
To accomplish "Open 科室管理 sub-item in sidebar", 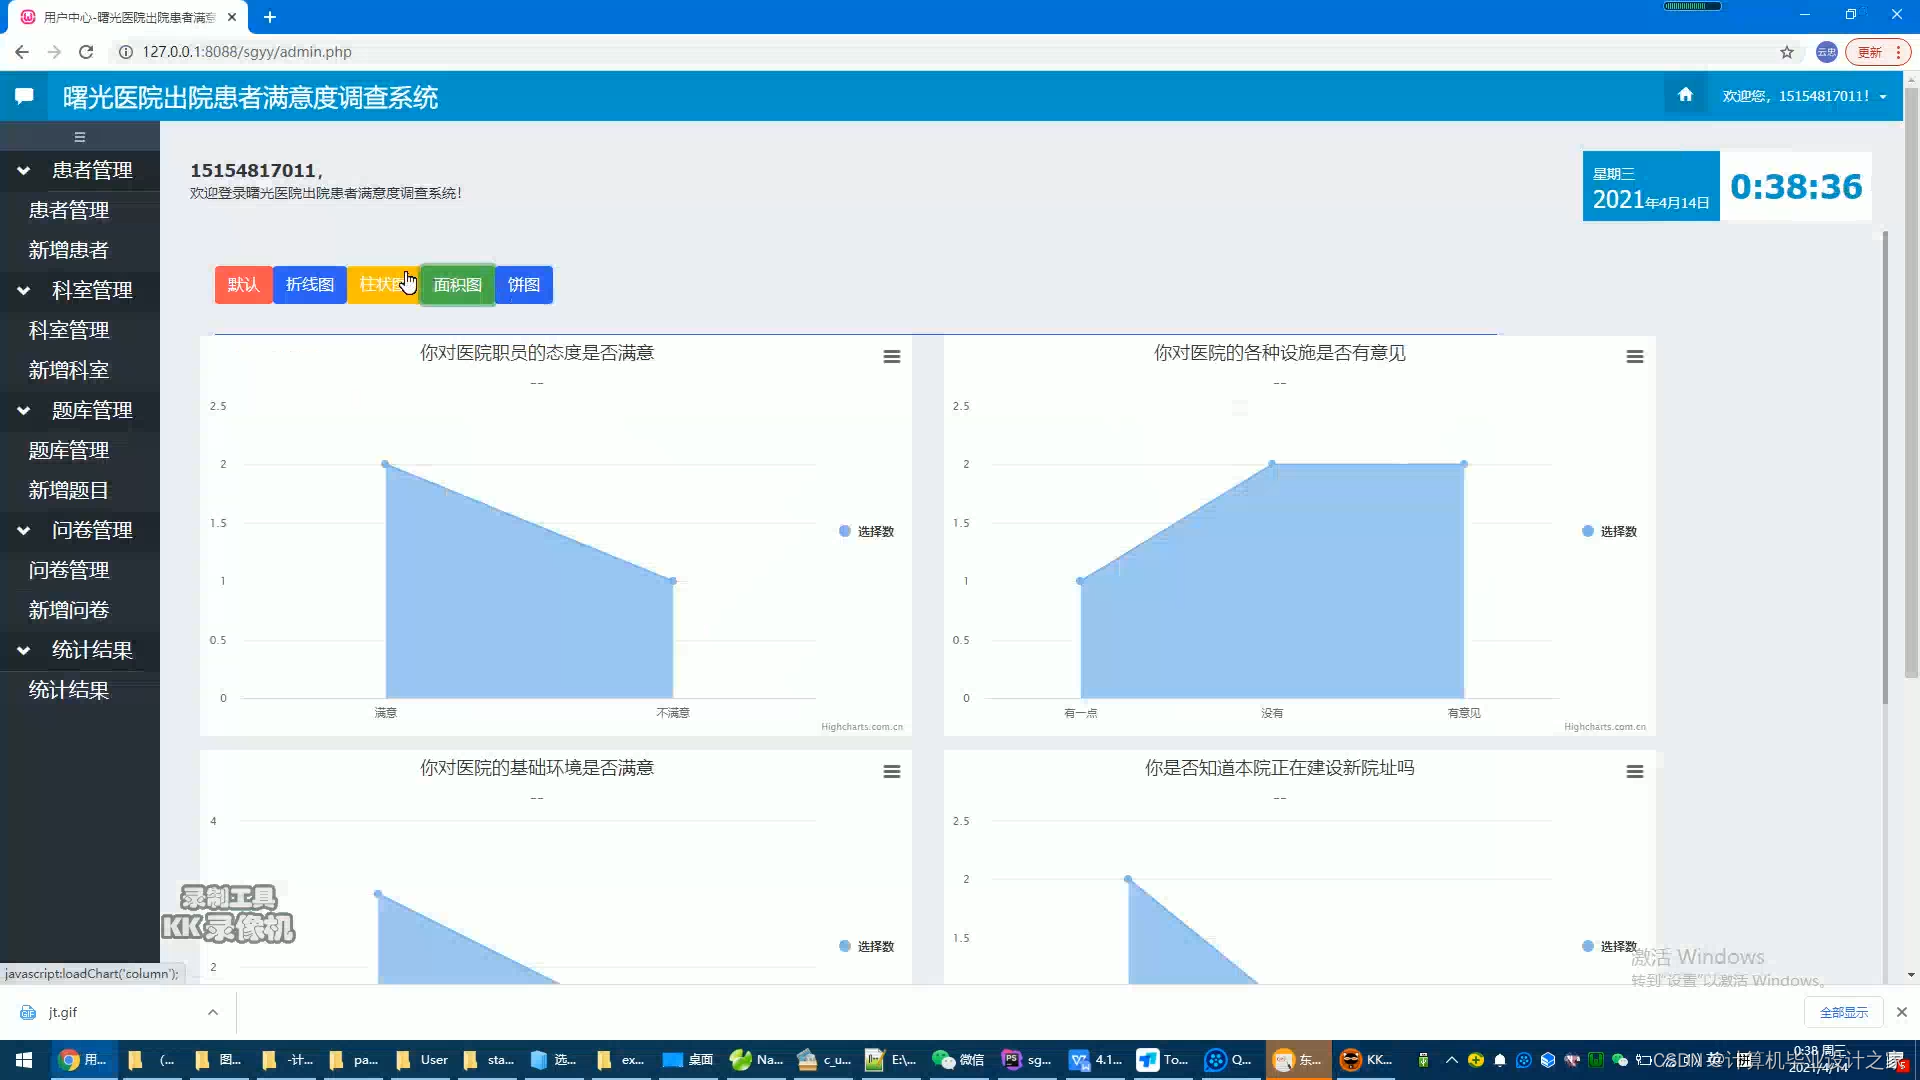I will 69,330.
